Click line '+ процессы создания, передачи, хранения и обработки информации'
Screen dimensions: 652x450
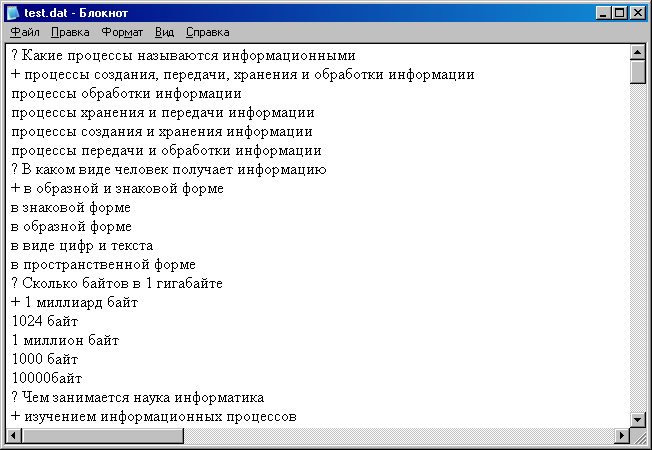pos(243,74)
